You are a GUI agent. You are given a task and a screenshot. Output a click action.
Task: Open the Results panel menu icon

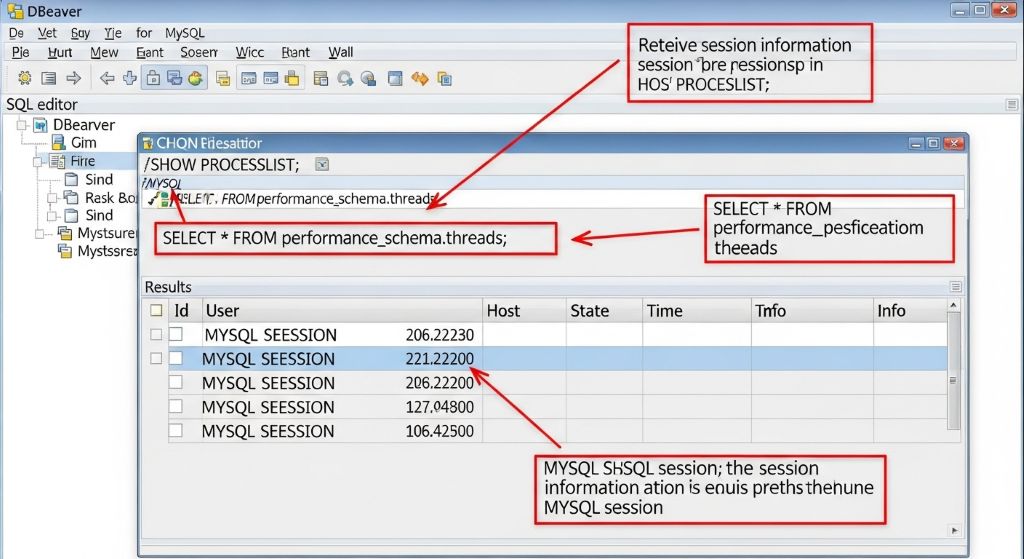tap(956, 287)
